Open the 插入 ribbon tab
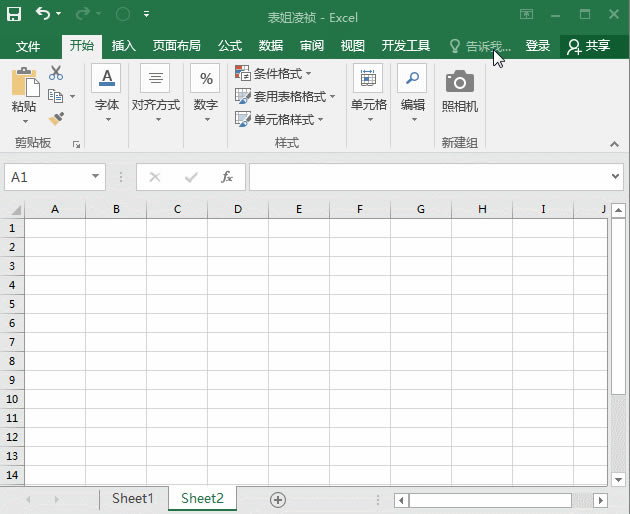The width and height of the screenshot is (630, 514). point(124,46)
